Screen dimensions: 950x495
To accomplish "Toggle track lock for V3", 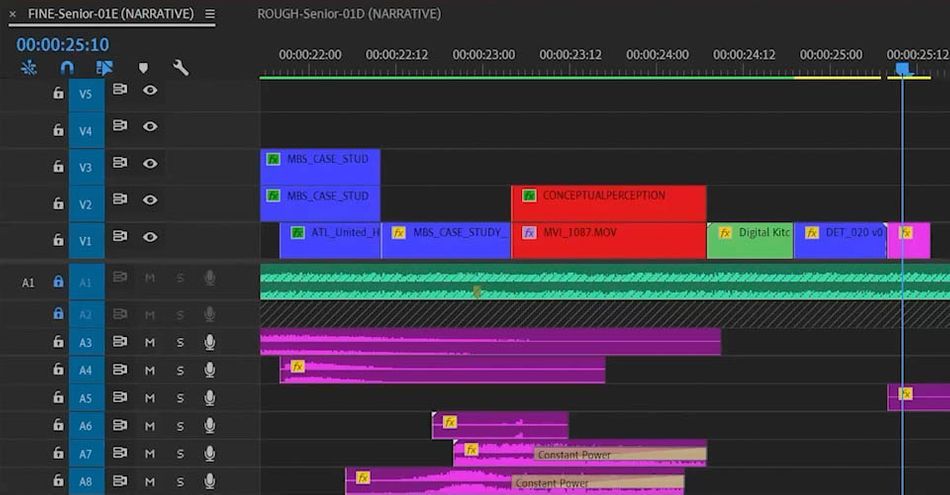I will (x=58, y=166).
